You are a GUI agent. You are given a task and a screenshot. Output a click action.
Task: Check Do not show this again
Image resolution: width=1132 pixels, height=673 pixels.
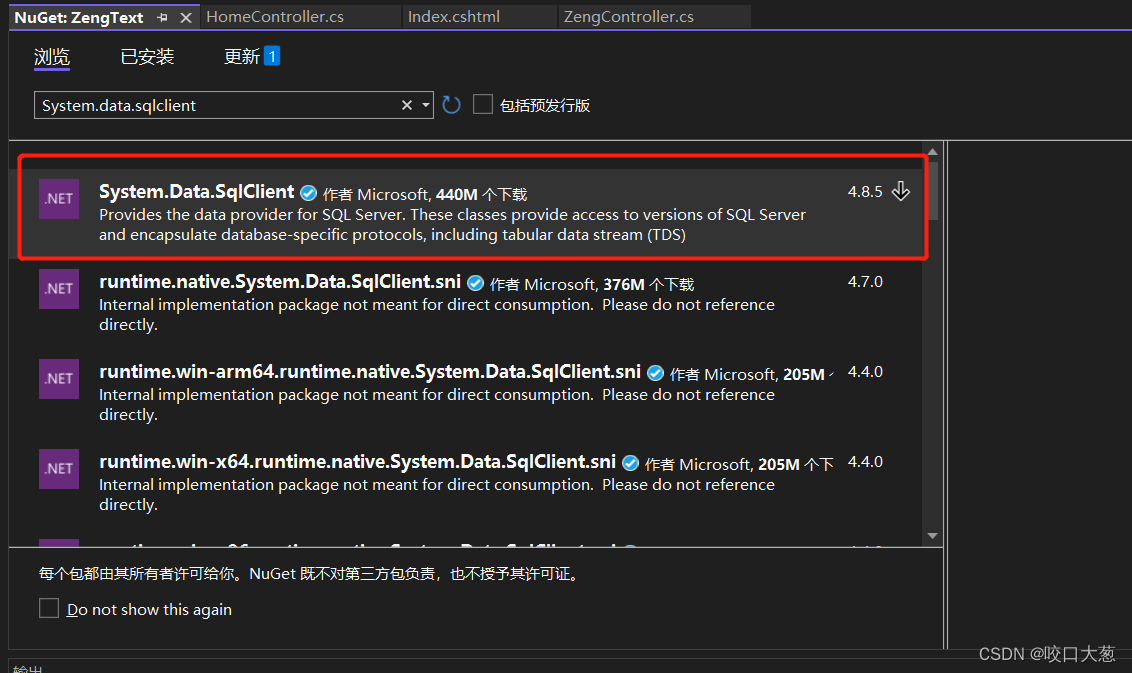(x=49, y=608)
